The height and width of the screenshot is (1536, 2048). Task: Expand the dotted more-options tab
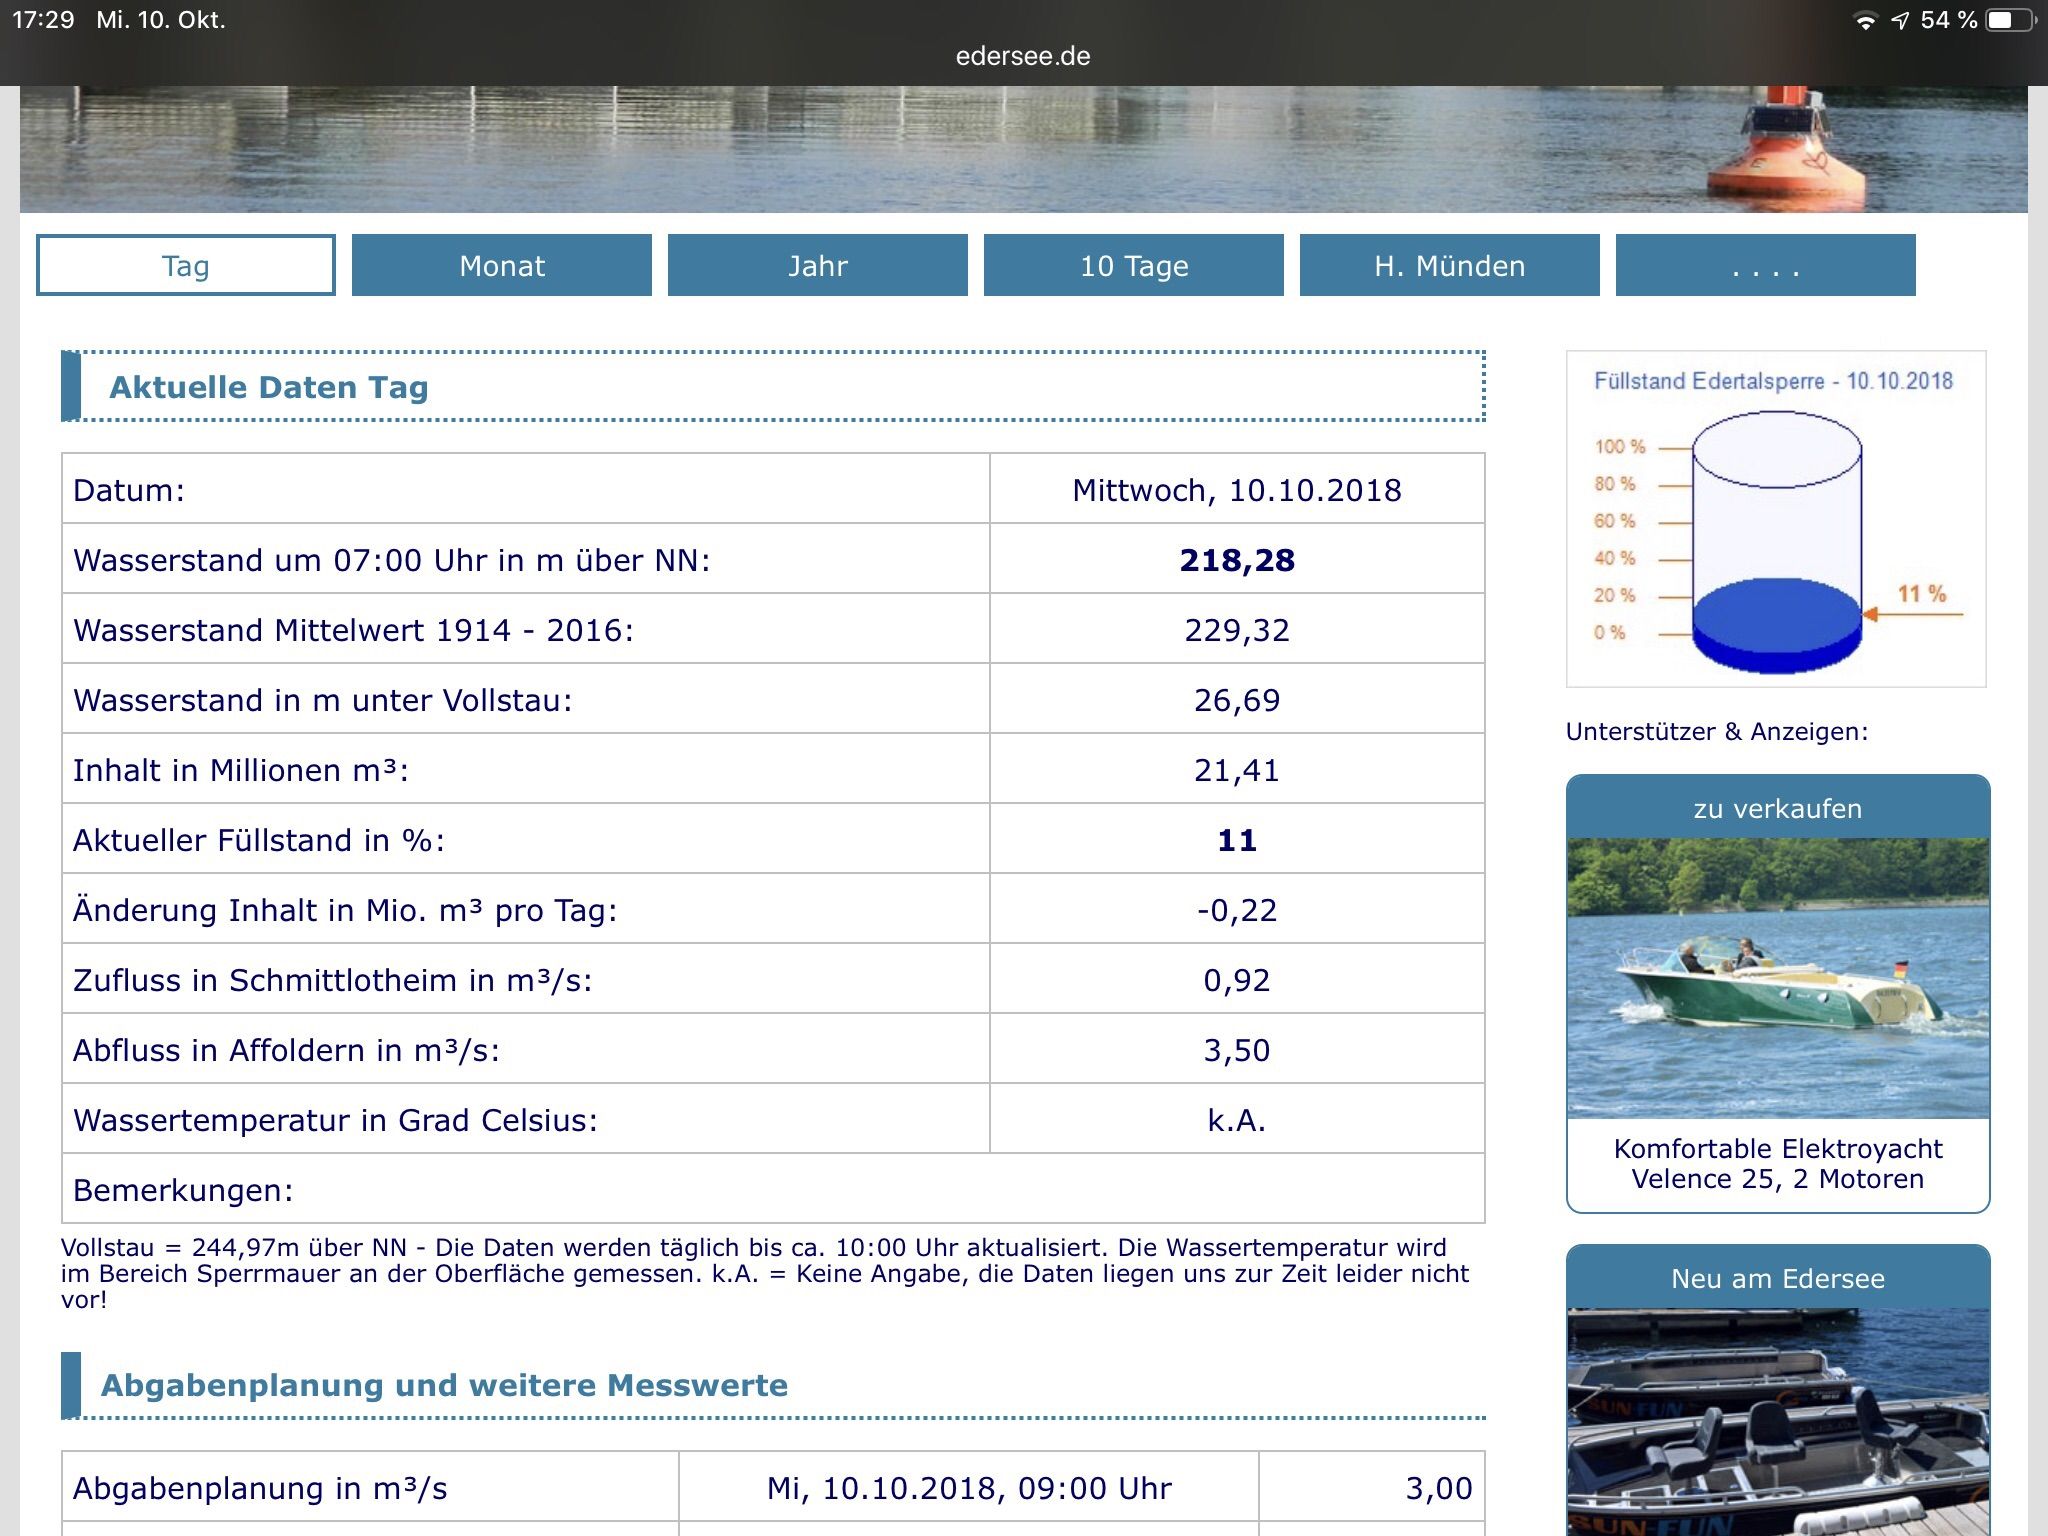(1766, 265)
